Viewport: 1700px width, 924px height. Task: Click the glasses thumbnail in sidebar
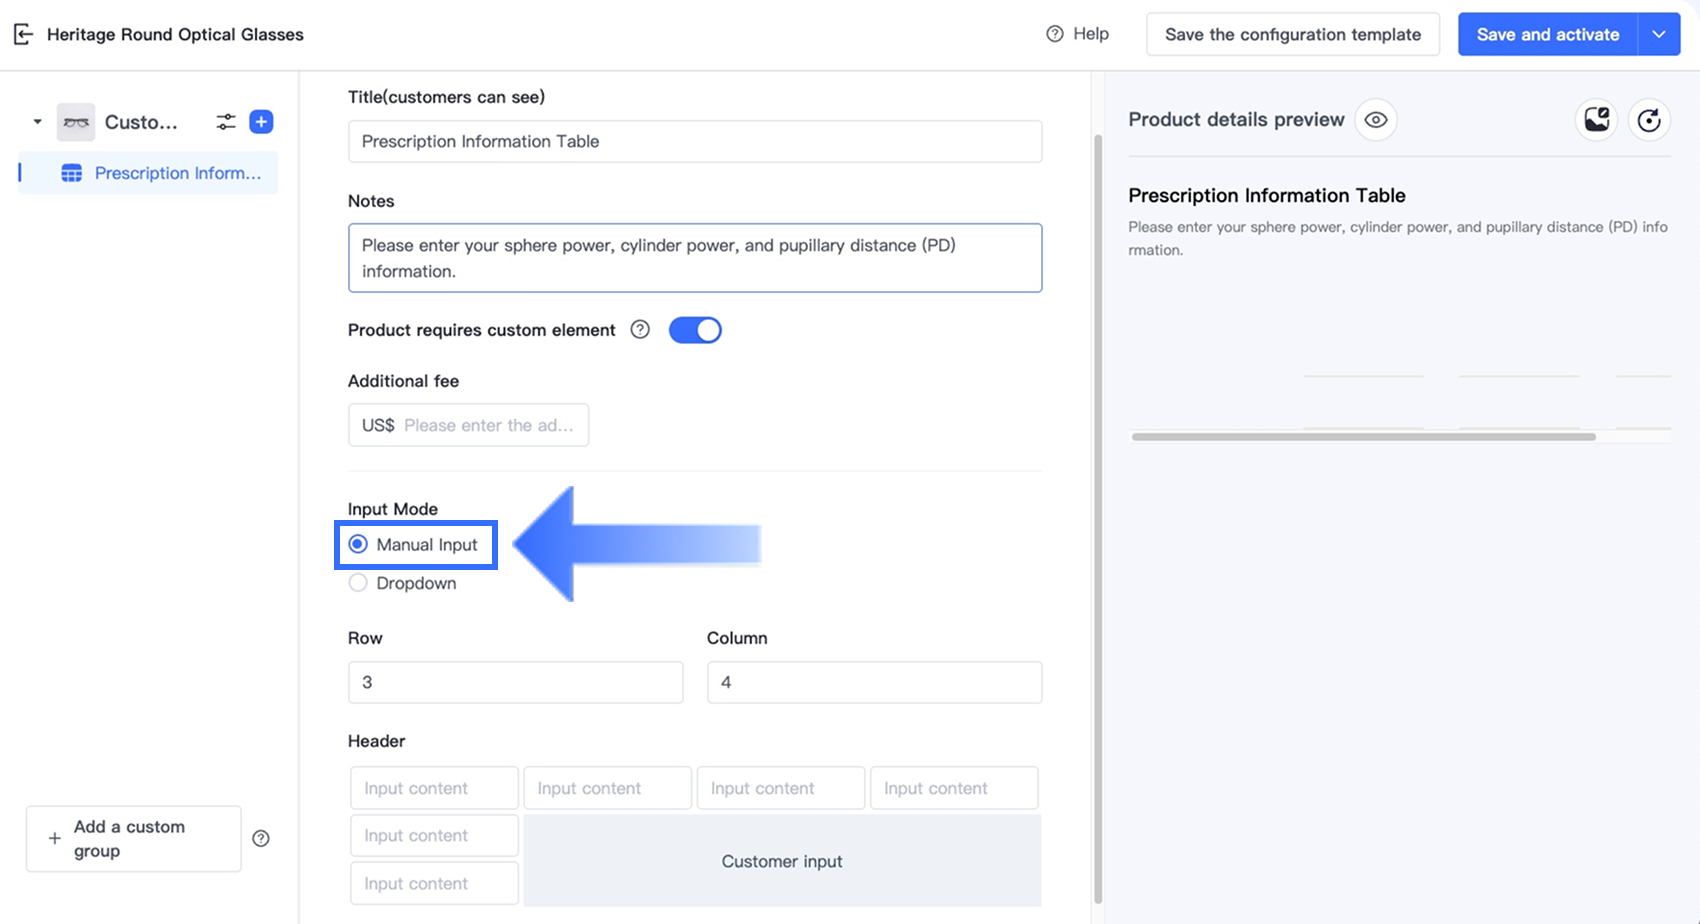[76, 122]
